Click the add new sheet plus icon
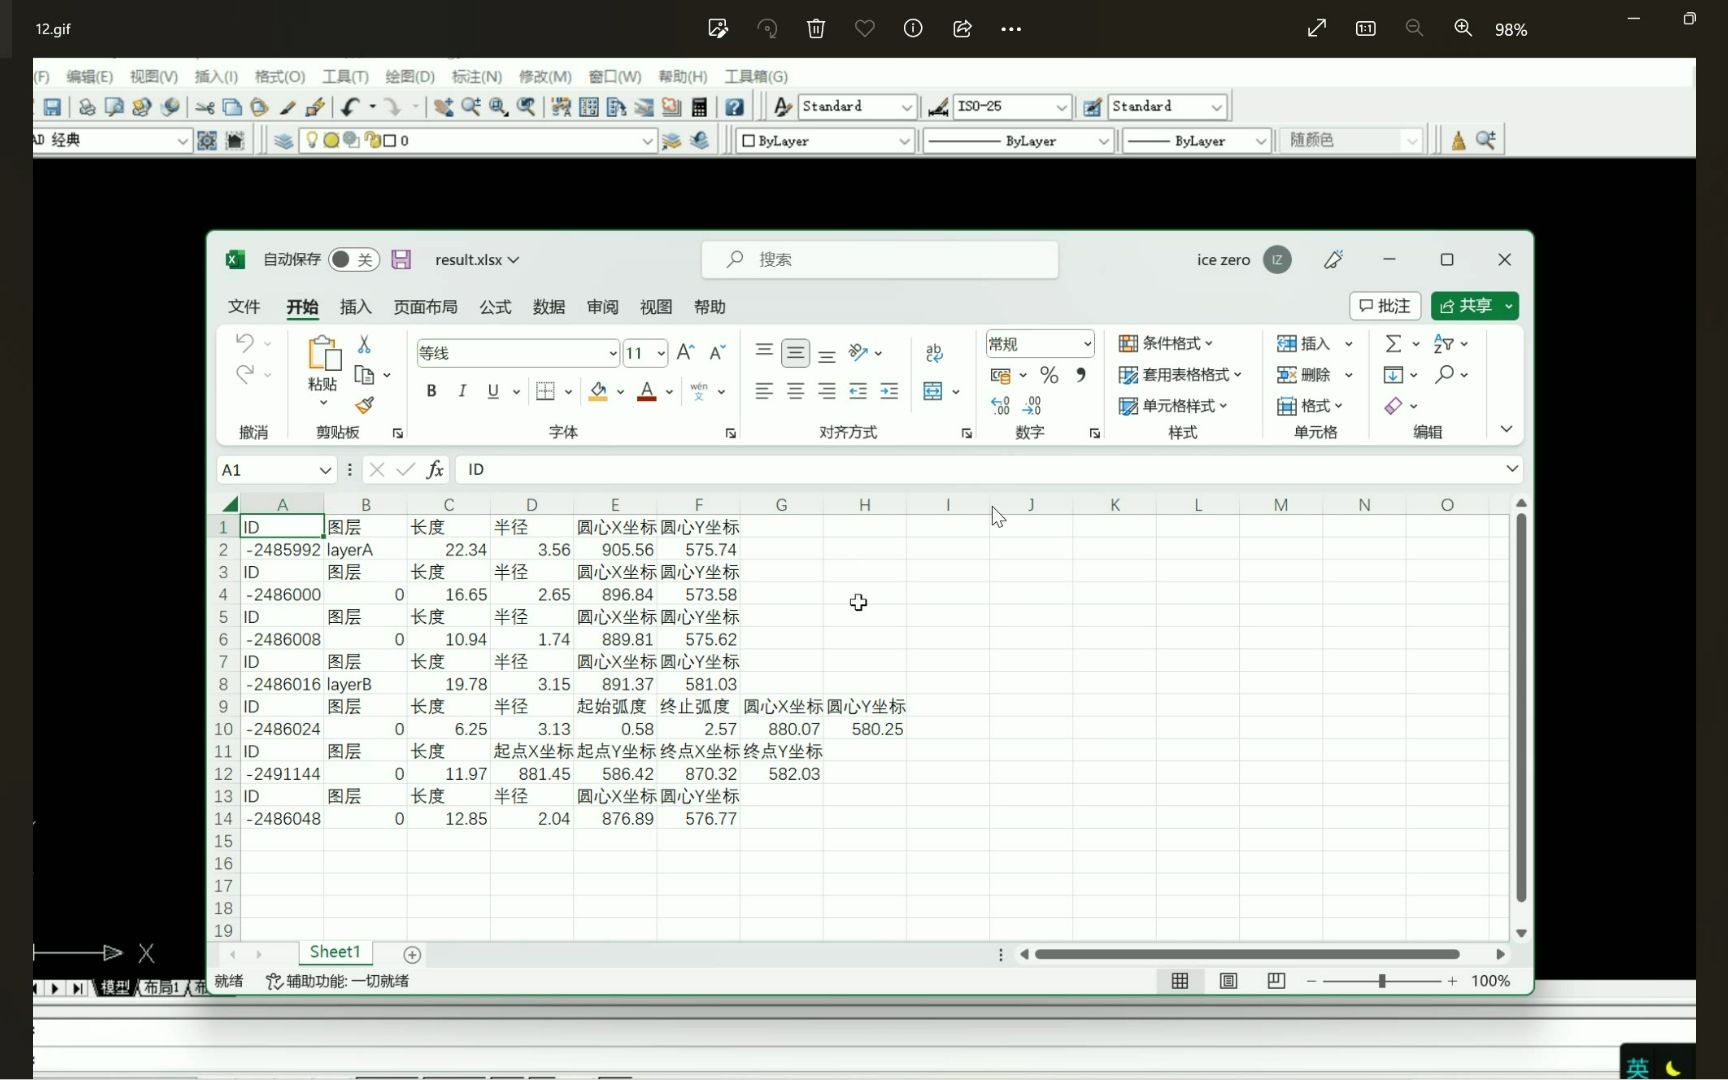The height and width of the screenshot is (1080, 1728). coord(411,954)
